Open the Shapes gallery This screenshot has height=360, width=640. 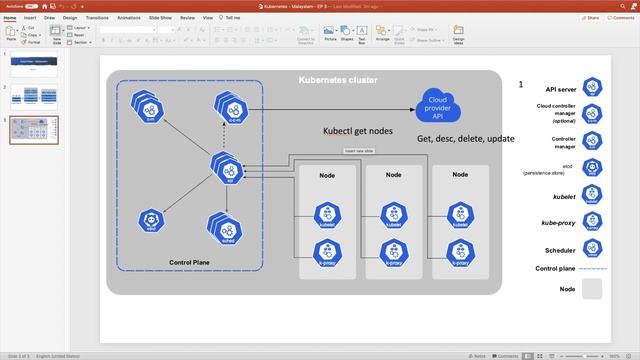coord(347,33)
